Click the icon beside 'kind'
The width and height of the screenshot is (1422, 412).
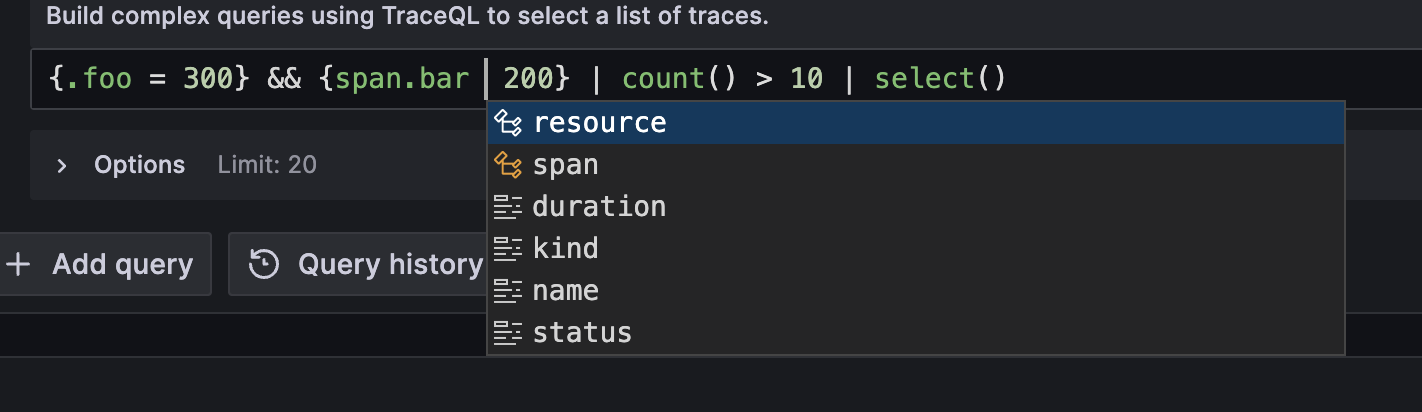[x=509, y=249]
